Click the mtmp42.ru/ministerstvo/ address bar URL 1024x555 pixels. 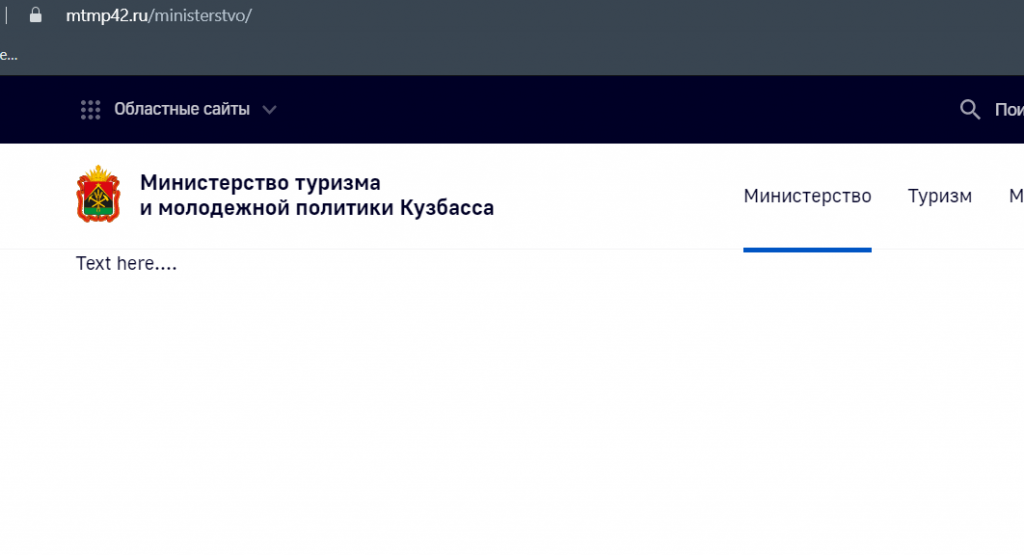(159, 16)
